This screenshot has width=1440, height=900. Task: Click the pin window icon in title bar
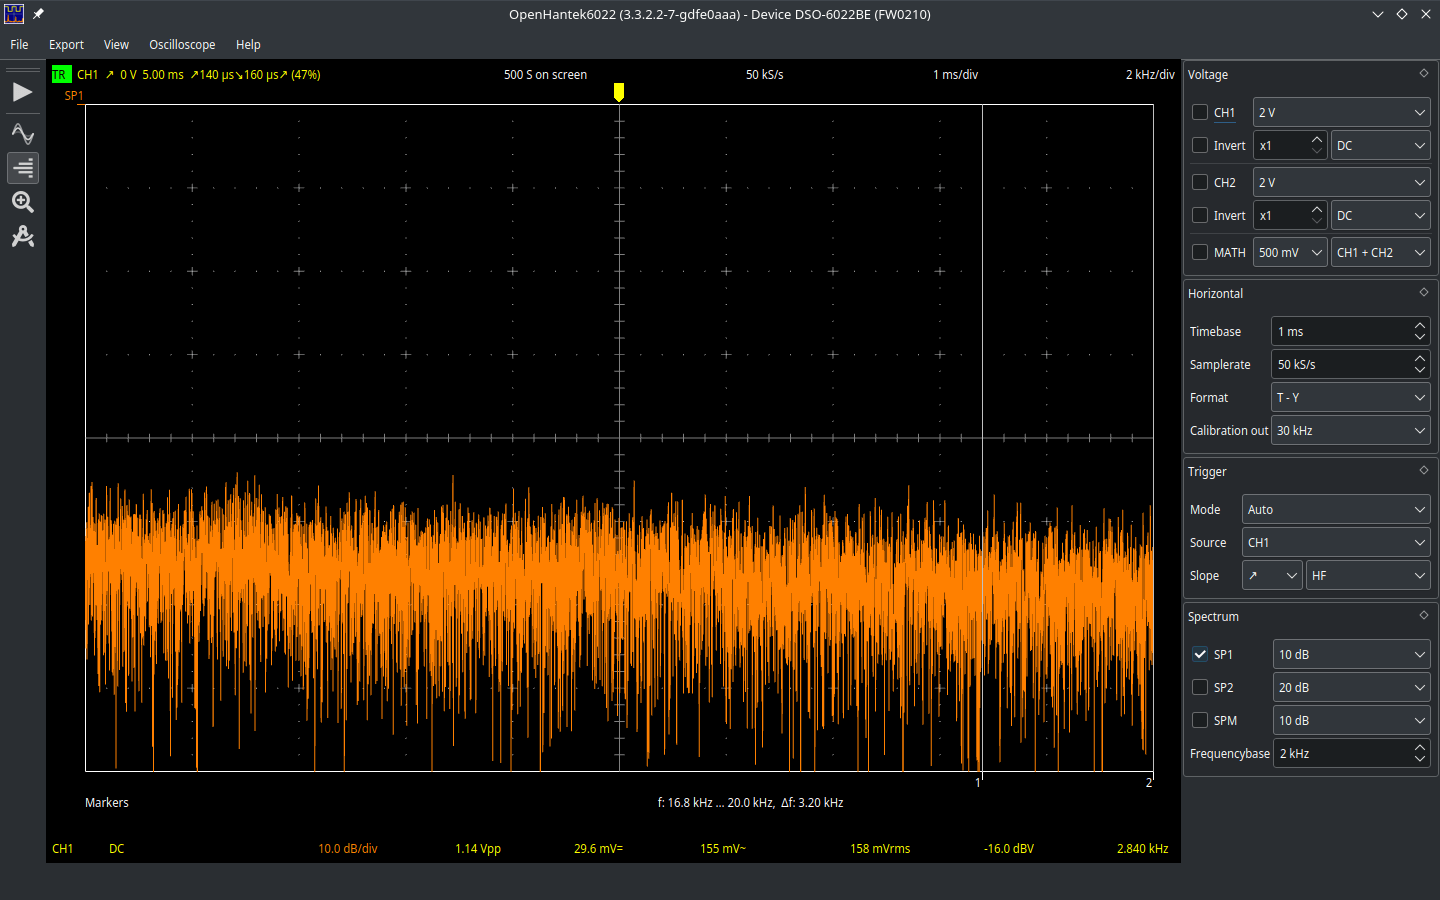(38, 14)
